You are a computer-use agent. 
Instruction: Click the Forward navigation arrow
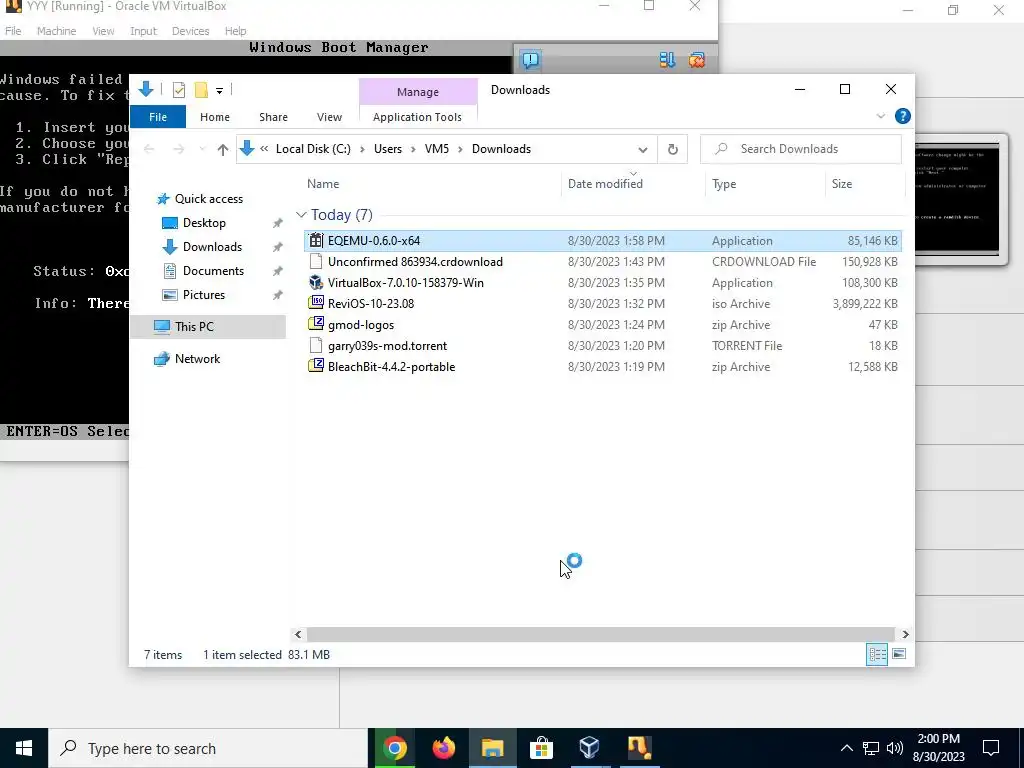click(x=178, y=150)
